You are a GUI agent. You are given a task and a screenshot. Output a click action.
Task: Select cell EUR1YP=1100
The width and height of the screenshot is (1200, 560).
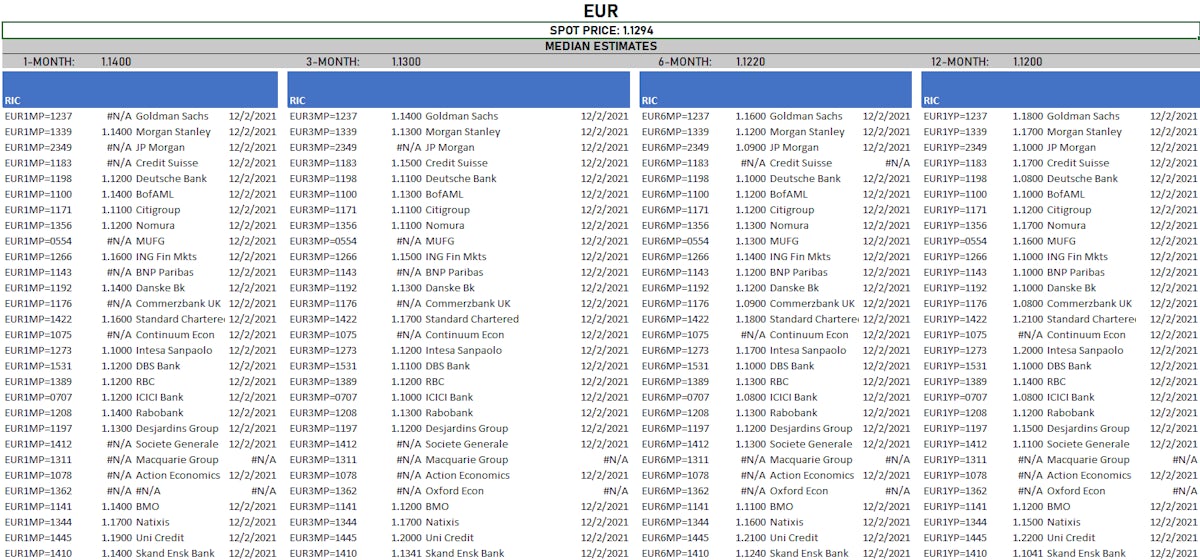(955, 194)
